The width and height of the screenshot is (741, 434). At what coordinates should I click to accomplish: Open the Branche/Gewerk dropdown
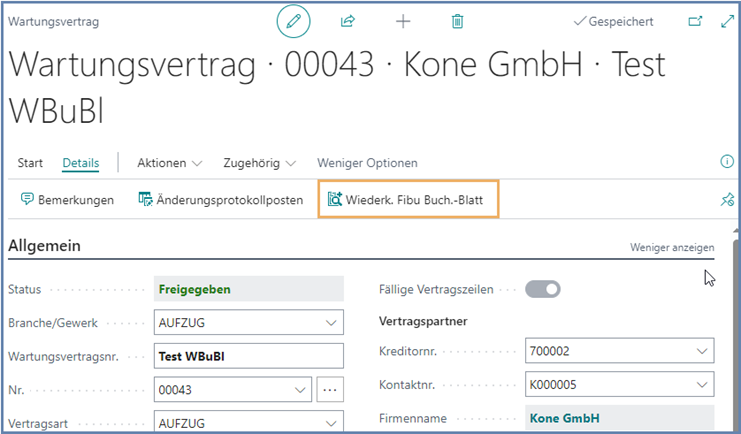click(x=331, y=323)
